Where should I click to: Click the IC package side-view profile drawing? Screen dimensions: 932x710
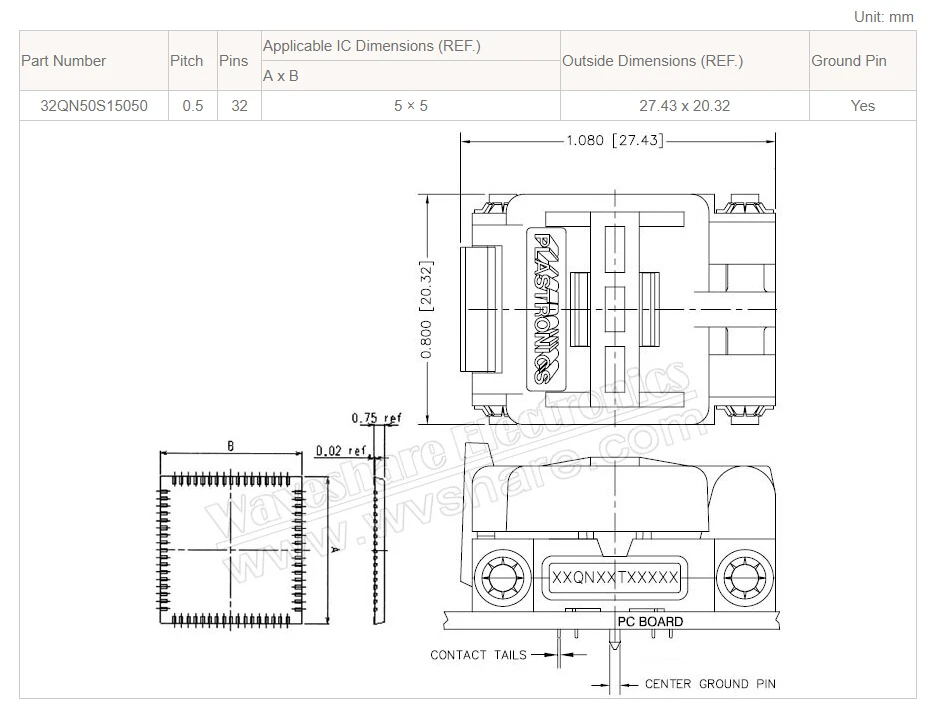378,550
